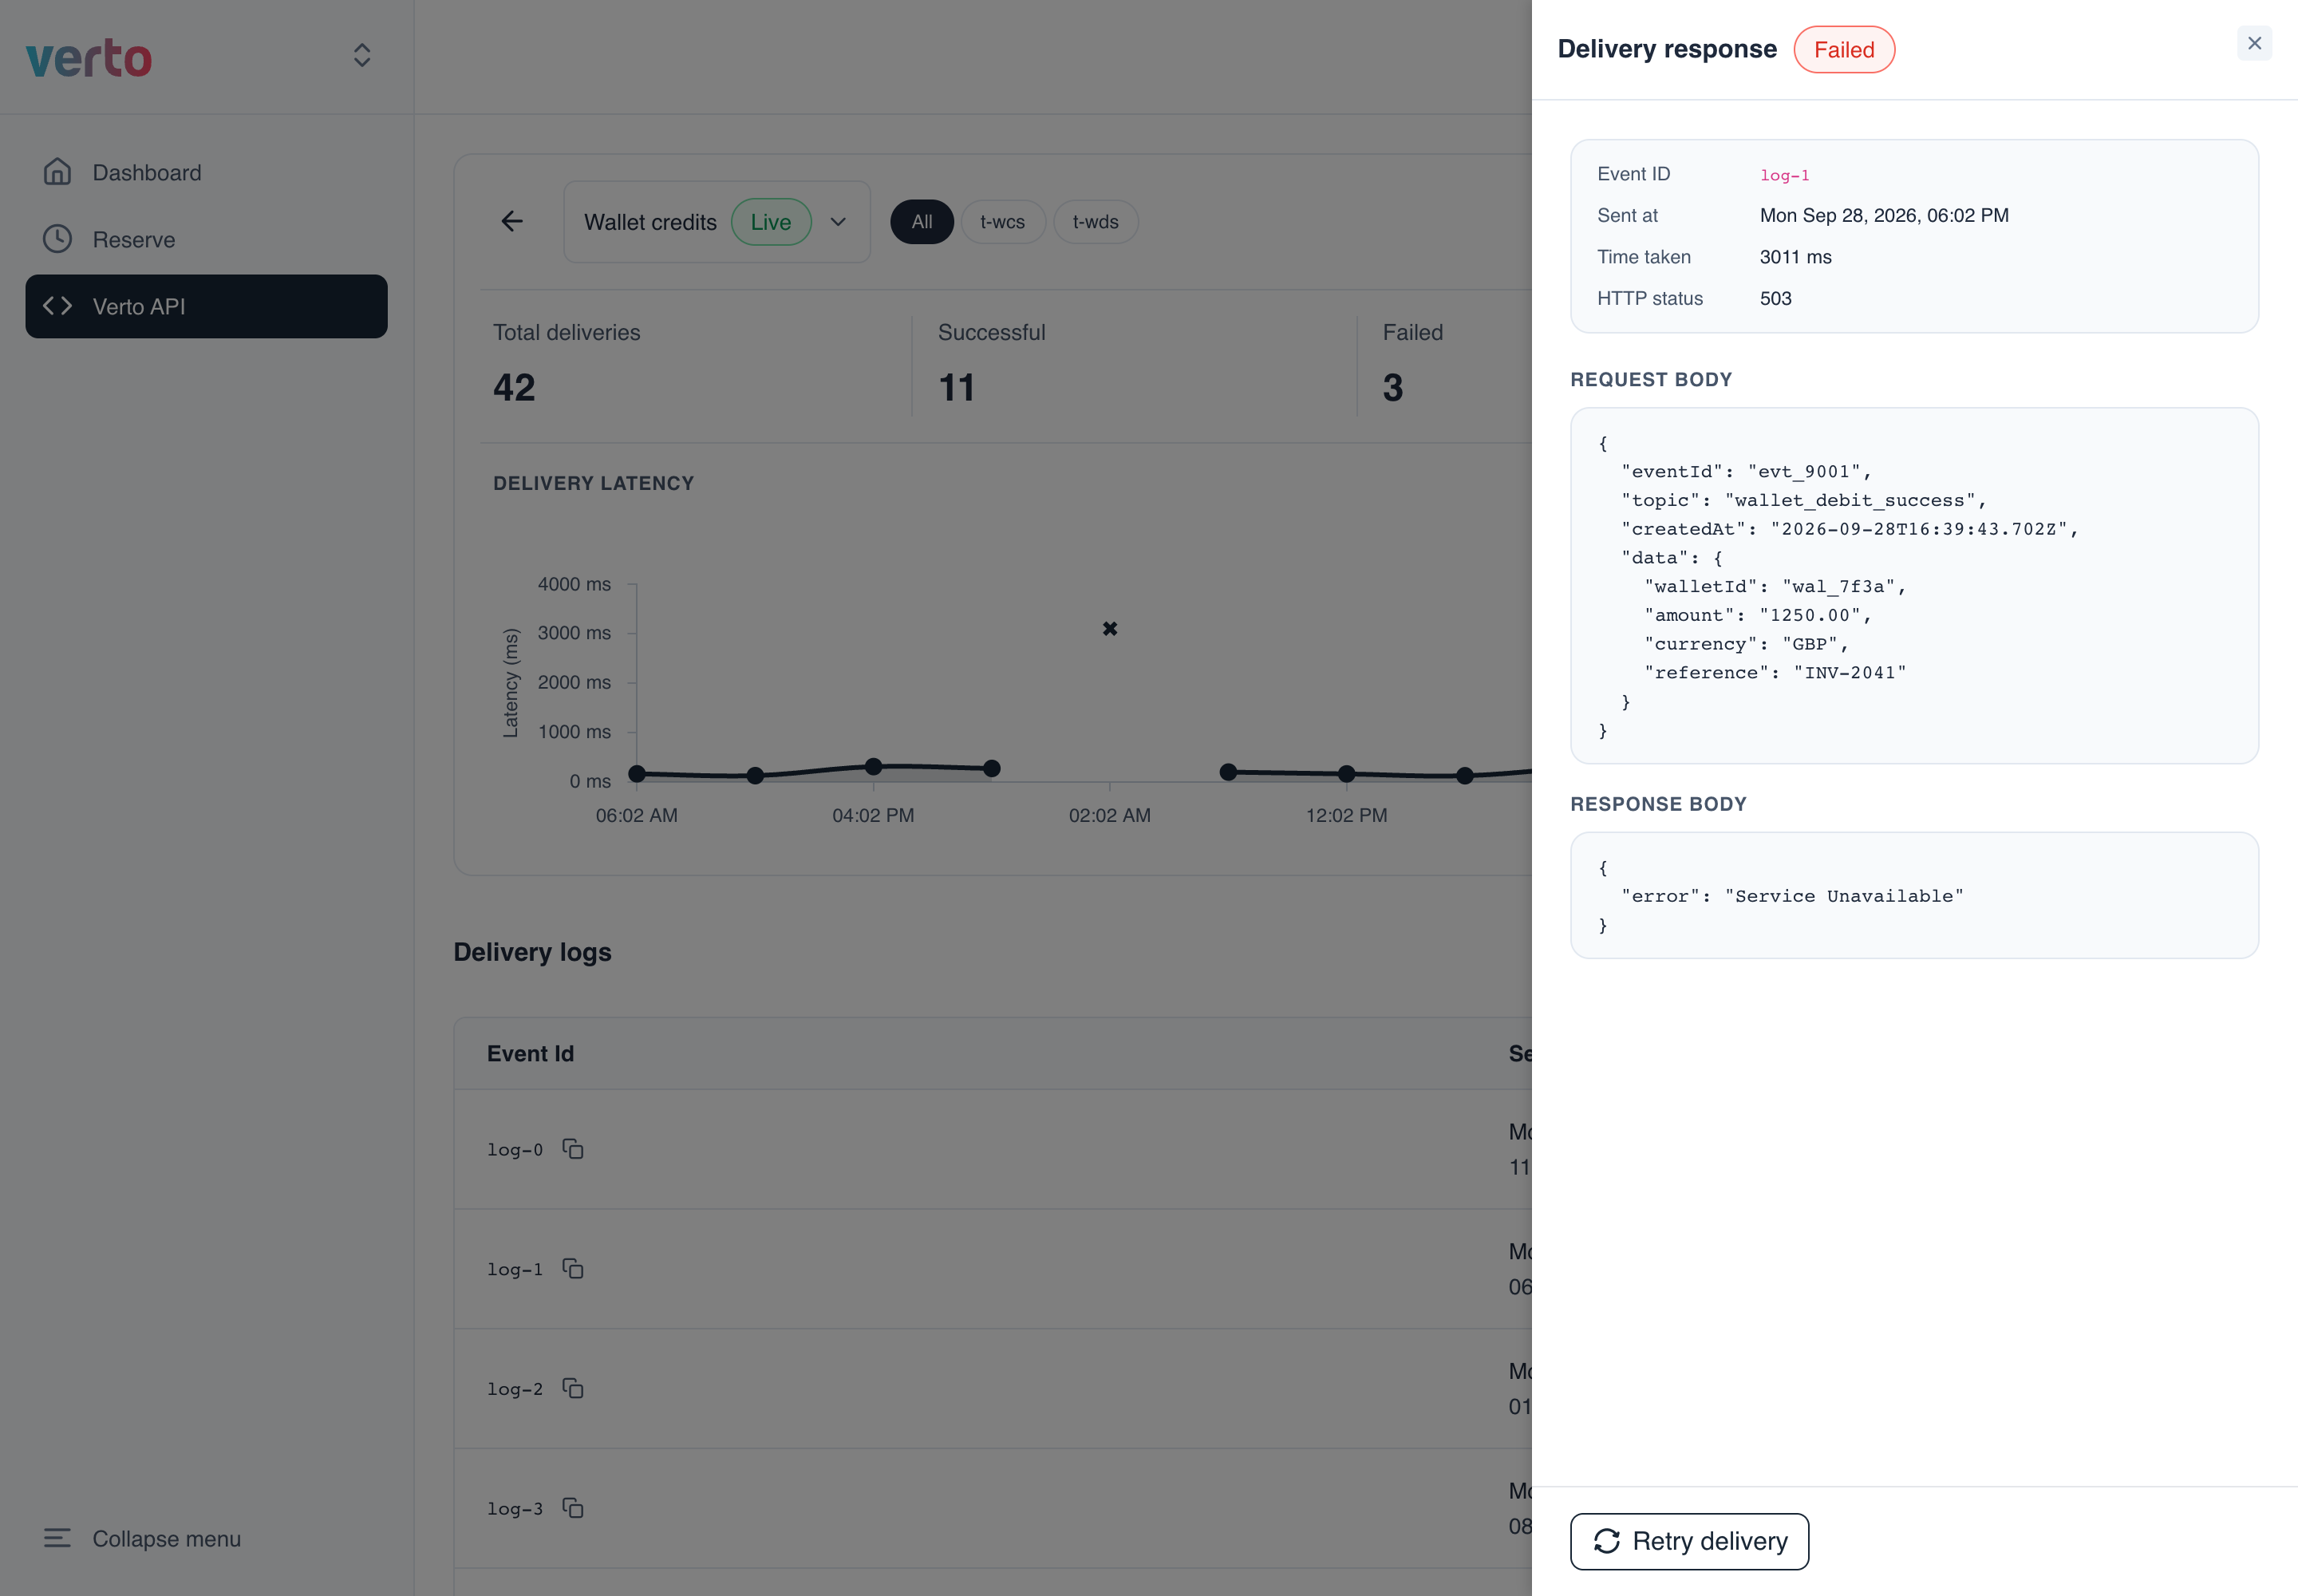Image resolution: width=2298 pixels, height=1596 pixels.
Task: Click the code brackets icon for Verto API
Action: 57,306
